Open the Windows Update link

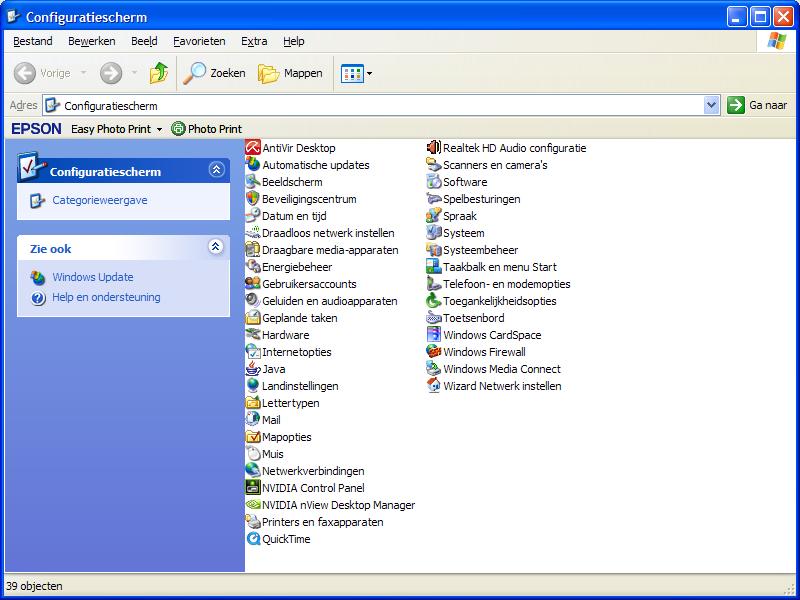(92, 277)
